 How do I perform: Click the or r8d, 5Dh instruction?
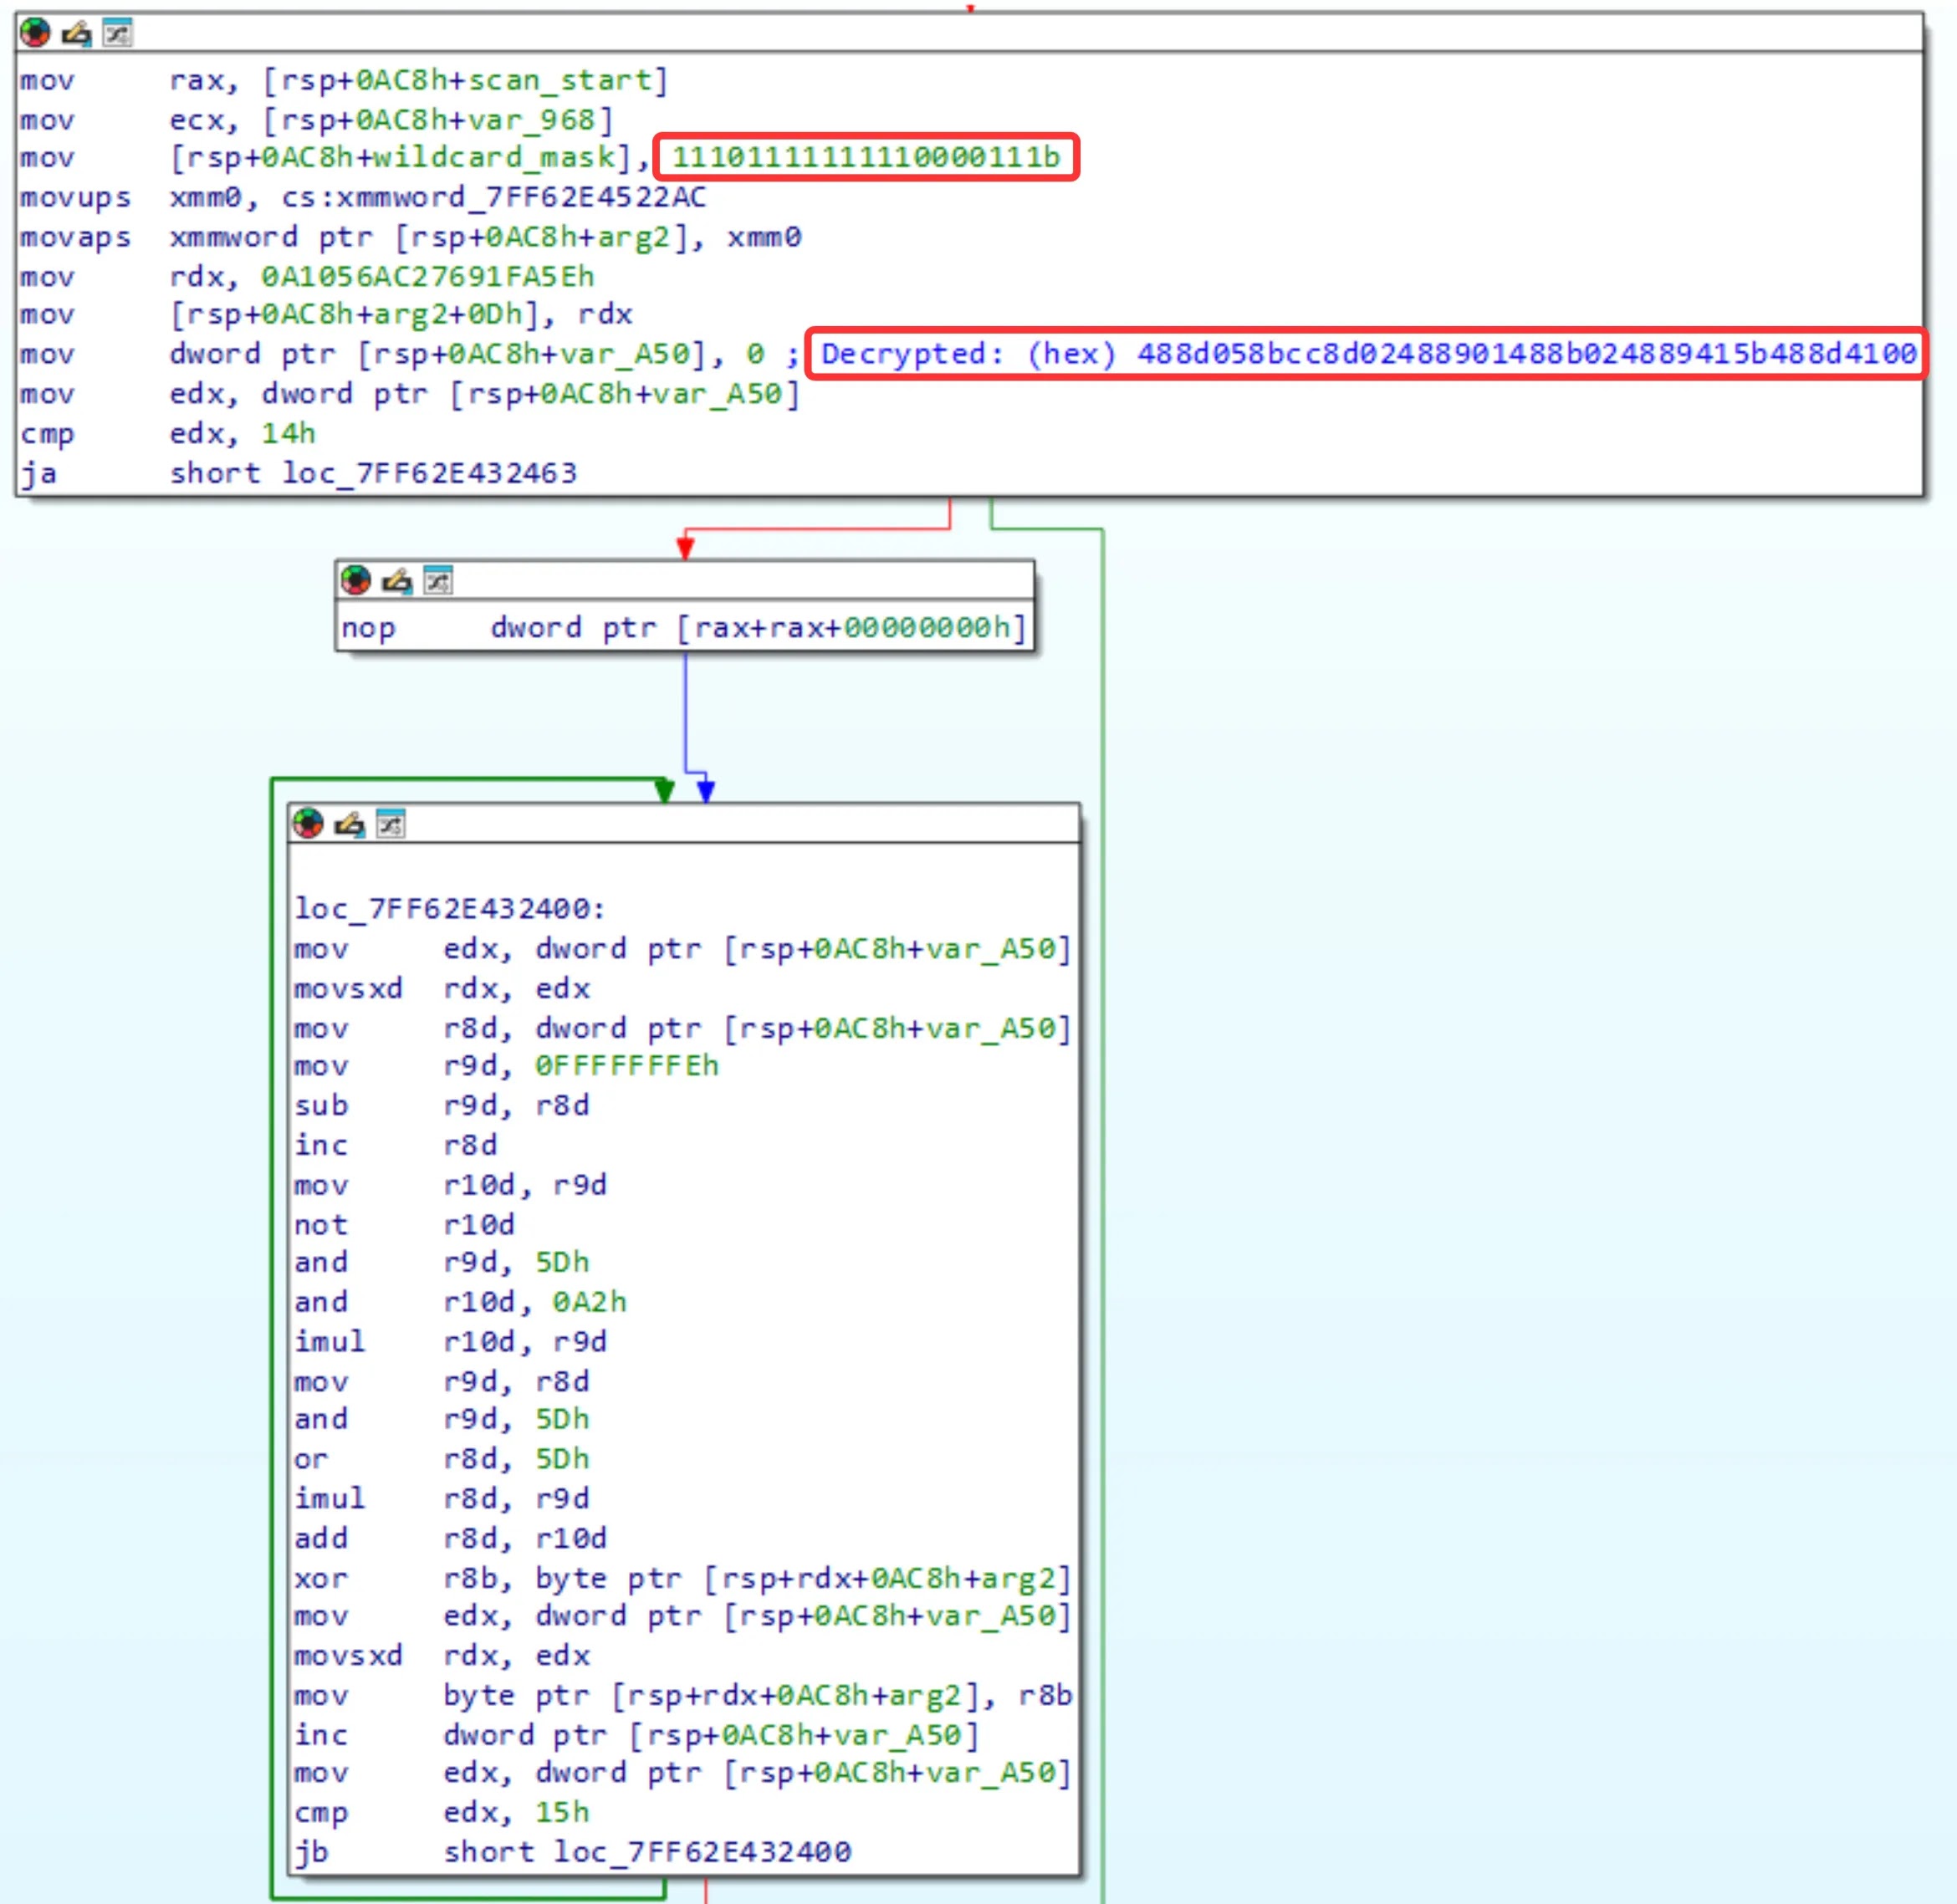tap(442, 1459)
